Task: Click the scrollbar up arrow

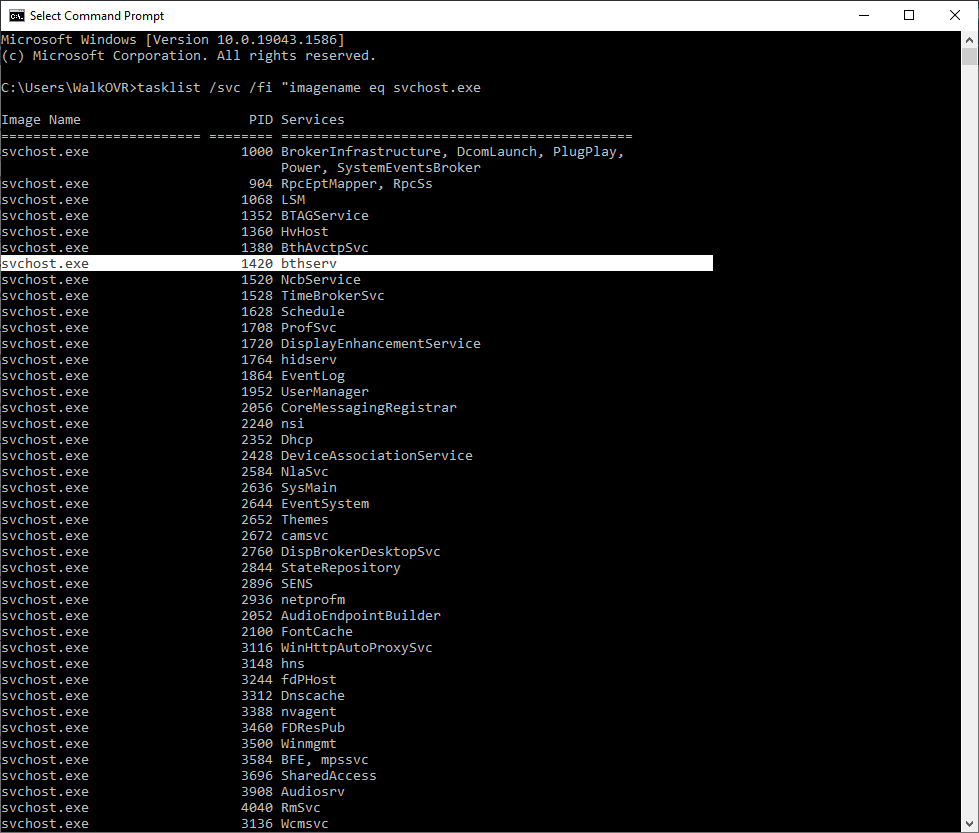Action: coord(969,39)
